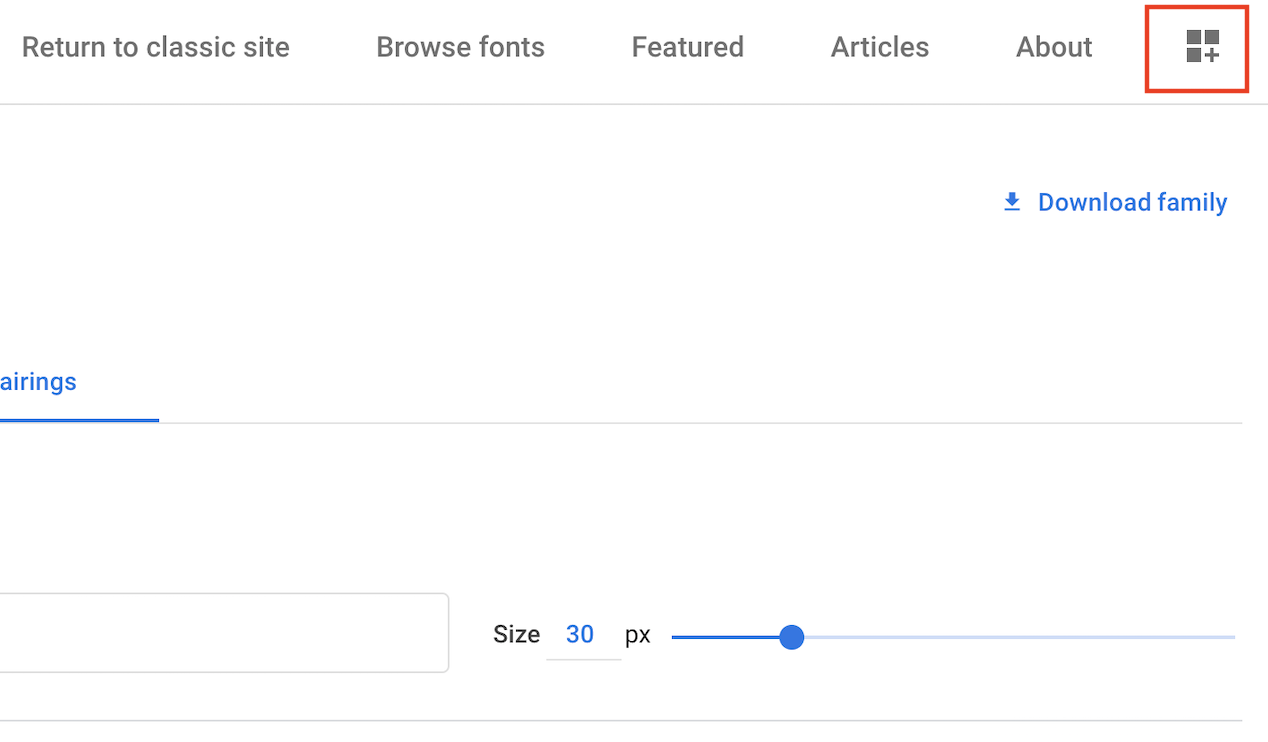Open the selected families grid icon
The height and width of the screenshot is (742, 1268).
coord(1202,46)
